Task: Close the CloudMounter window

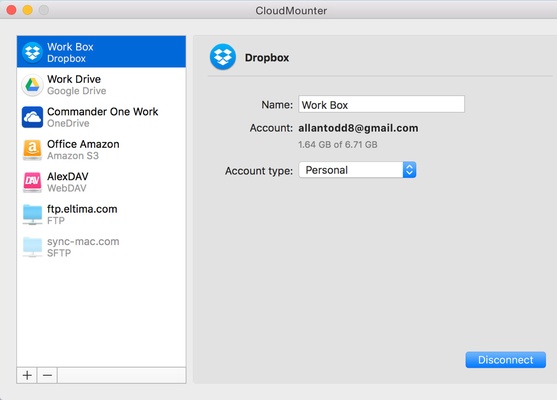Action: pyautogui.click(x=11, y=10)
